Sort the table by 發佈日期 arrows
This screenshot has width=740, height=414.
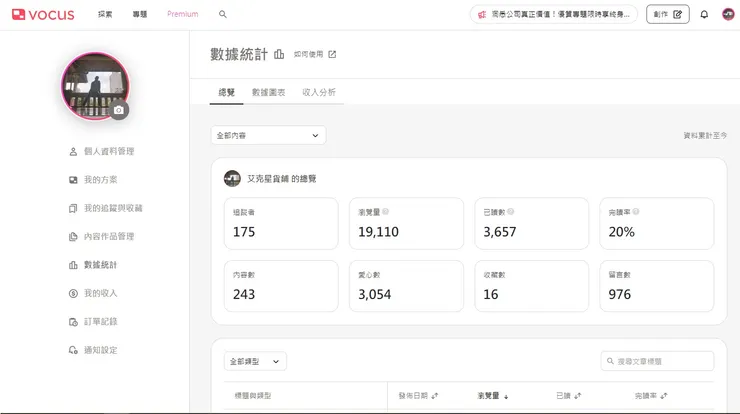(435, 396)
